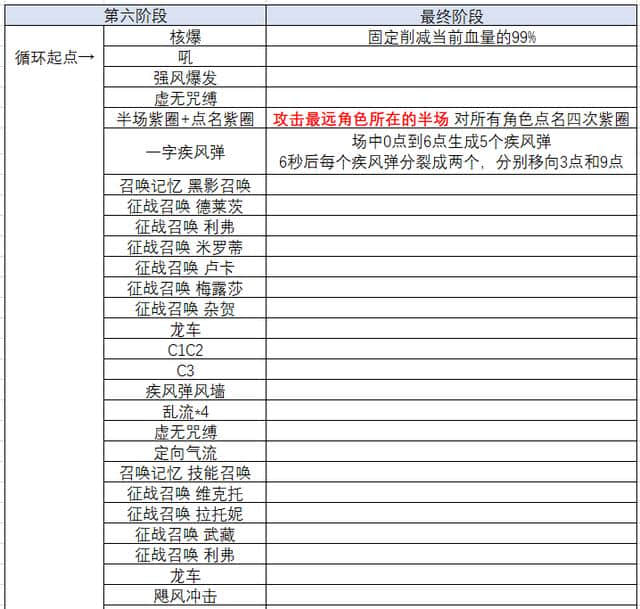The image size is (640, 609).
Task: Click the 固定削减当前血量的99% cell
Action: [x=451, y=36]
